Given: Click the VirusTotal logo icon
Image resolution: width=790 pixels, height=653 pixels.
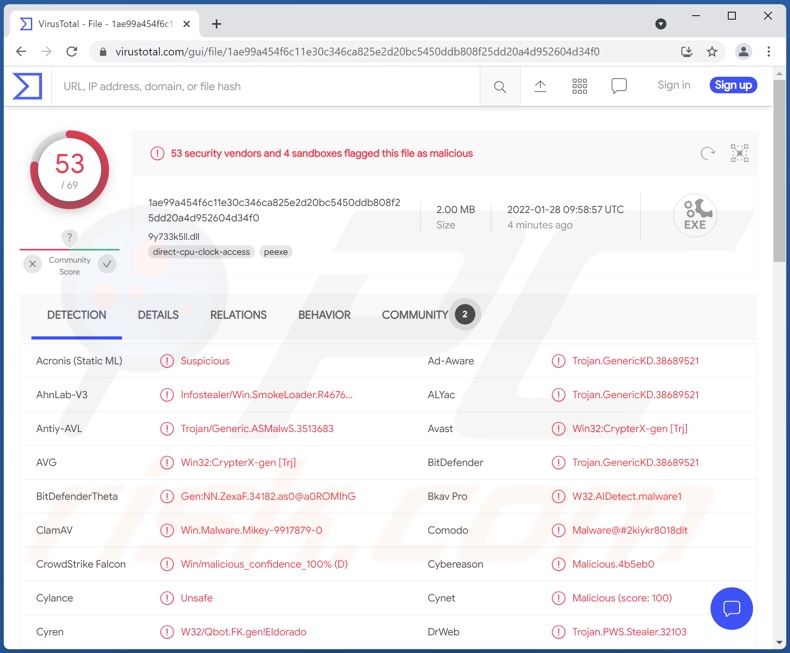Looking at the screenshot, I should coord(27,86).
